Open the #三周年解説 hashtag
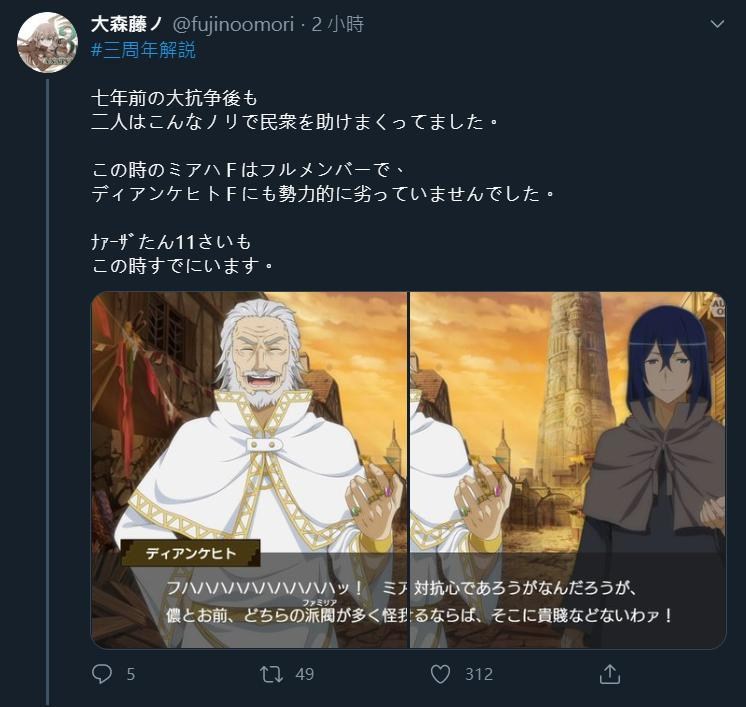Screen dimensions: 746x707 [x=143, y=50]
